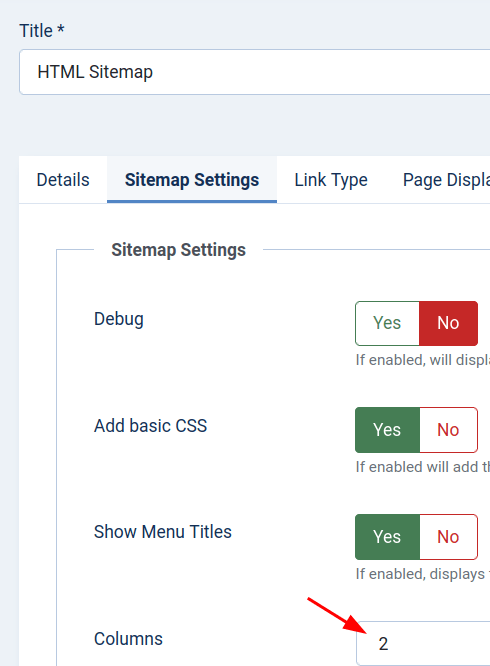Screen dimensions: 490x666
Task: Click the Show Menu Titles label
Action: 163,532
